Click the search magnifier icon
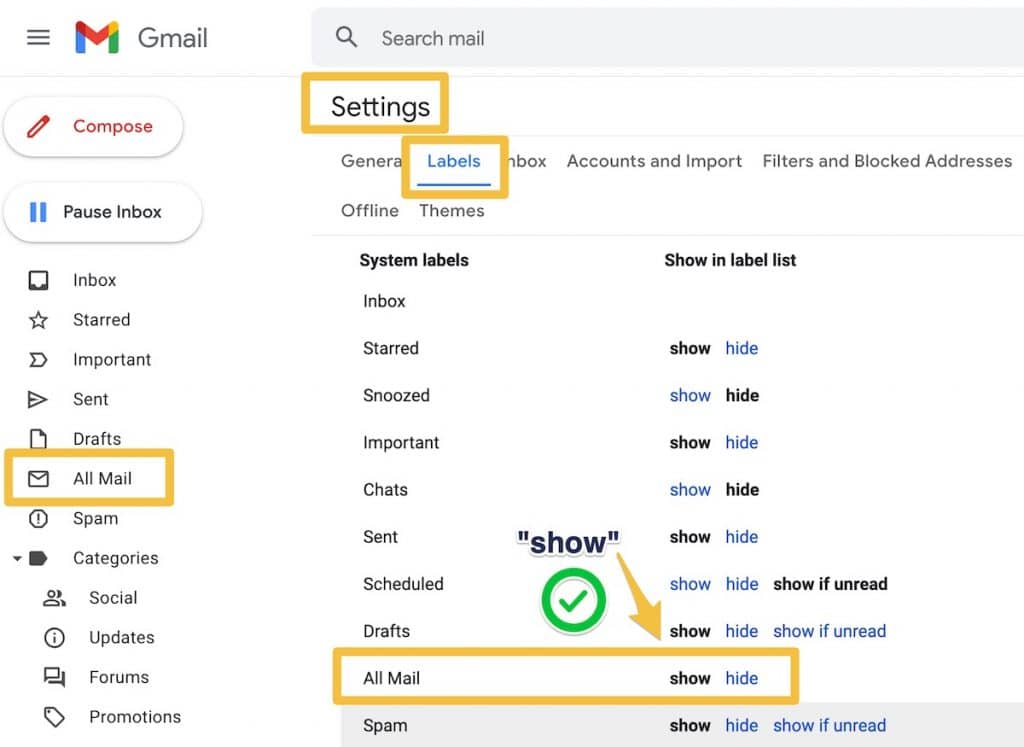The width and height of the screenshot is (1024, 747). click(346, 37)
